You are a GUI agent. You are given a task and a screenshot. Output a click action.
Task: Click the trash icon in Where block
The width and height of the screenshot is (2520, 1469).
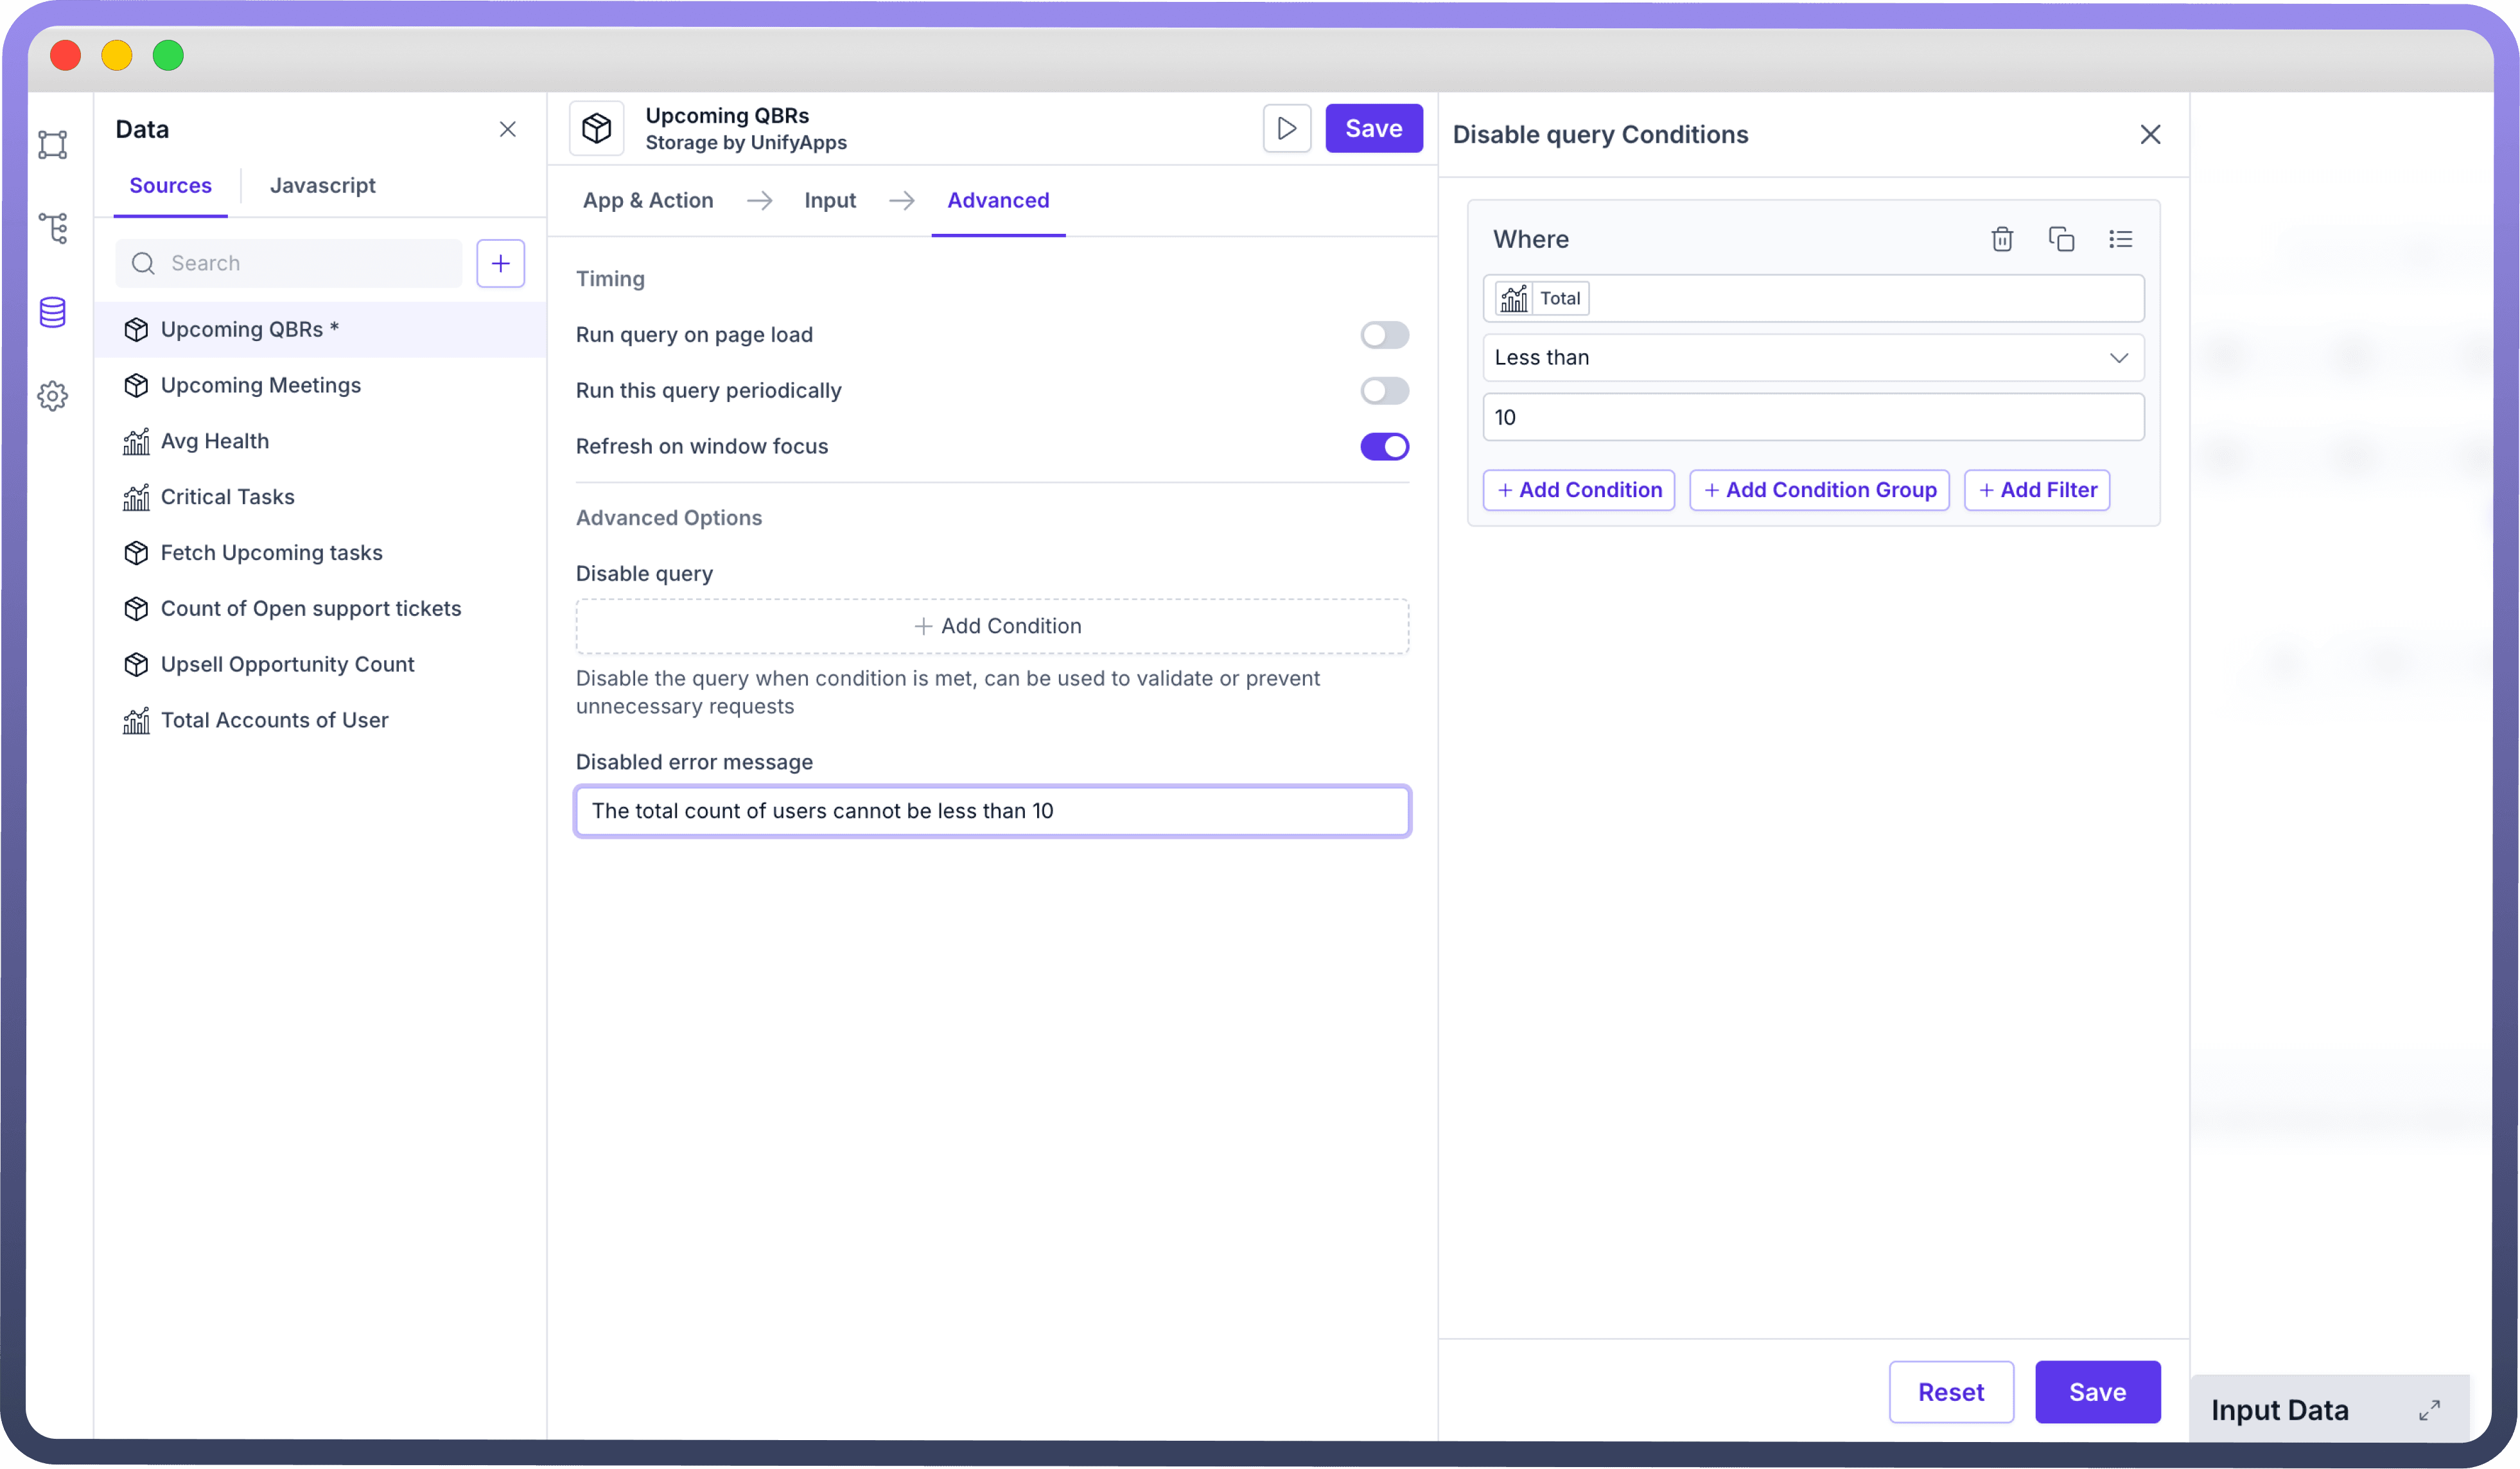(x=2001, y=239)
